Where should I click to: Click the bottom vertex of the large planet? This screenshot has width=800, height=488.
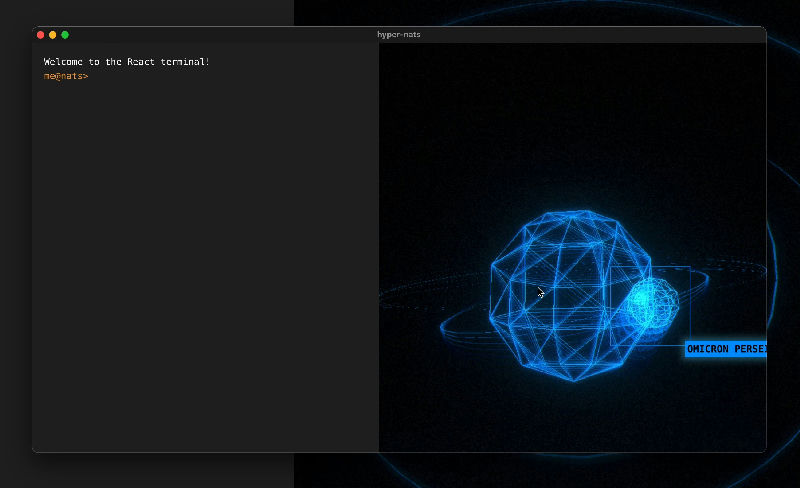pos(572,380)
